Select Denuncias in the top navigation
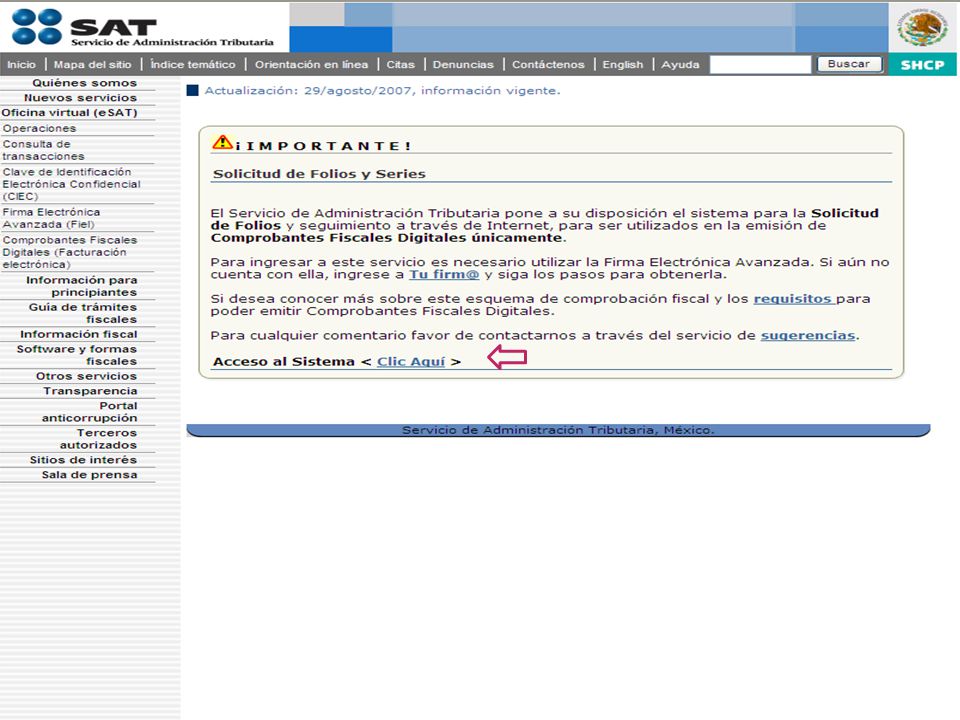Viewport: 960px width, 720px height. pos(463,64)
